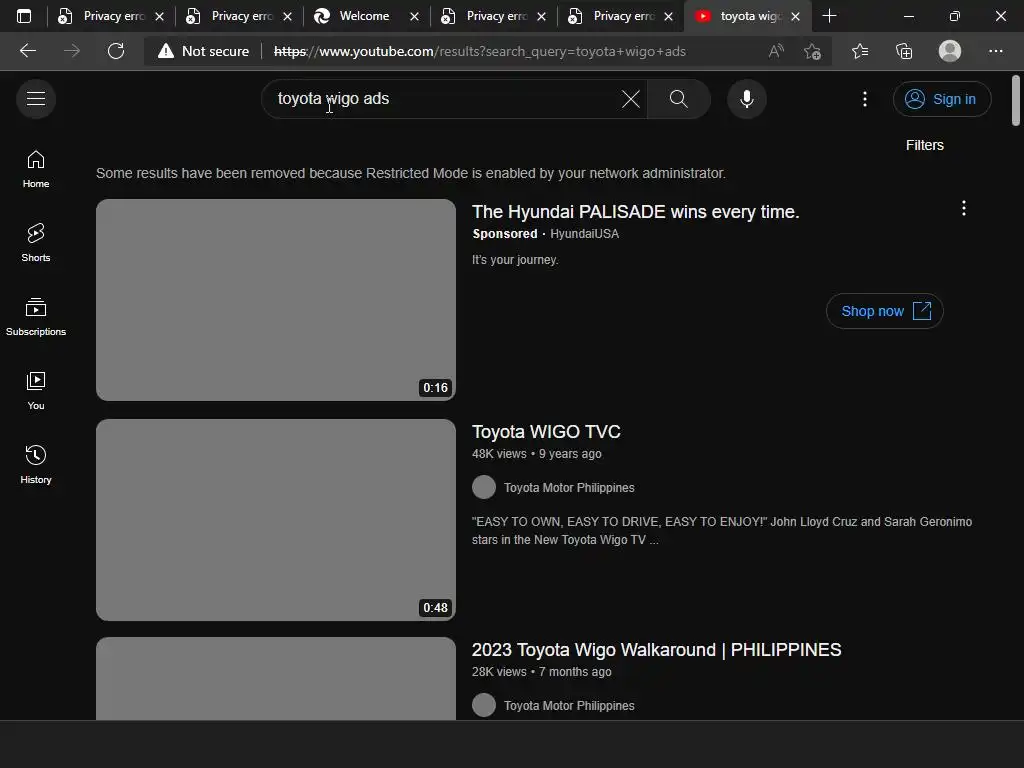1024x768 pixels.
Task: Open Read aloud in address bar
Action: click(x=776, y=51)
